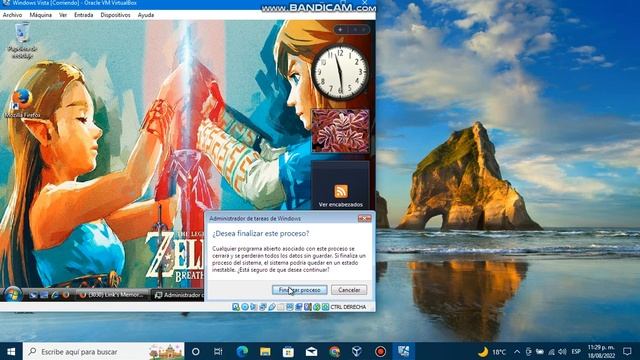Click the RSS feed icon in the sidebar gadget
Screen dimensions: 640x360
pos(341,191)
